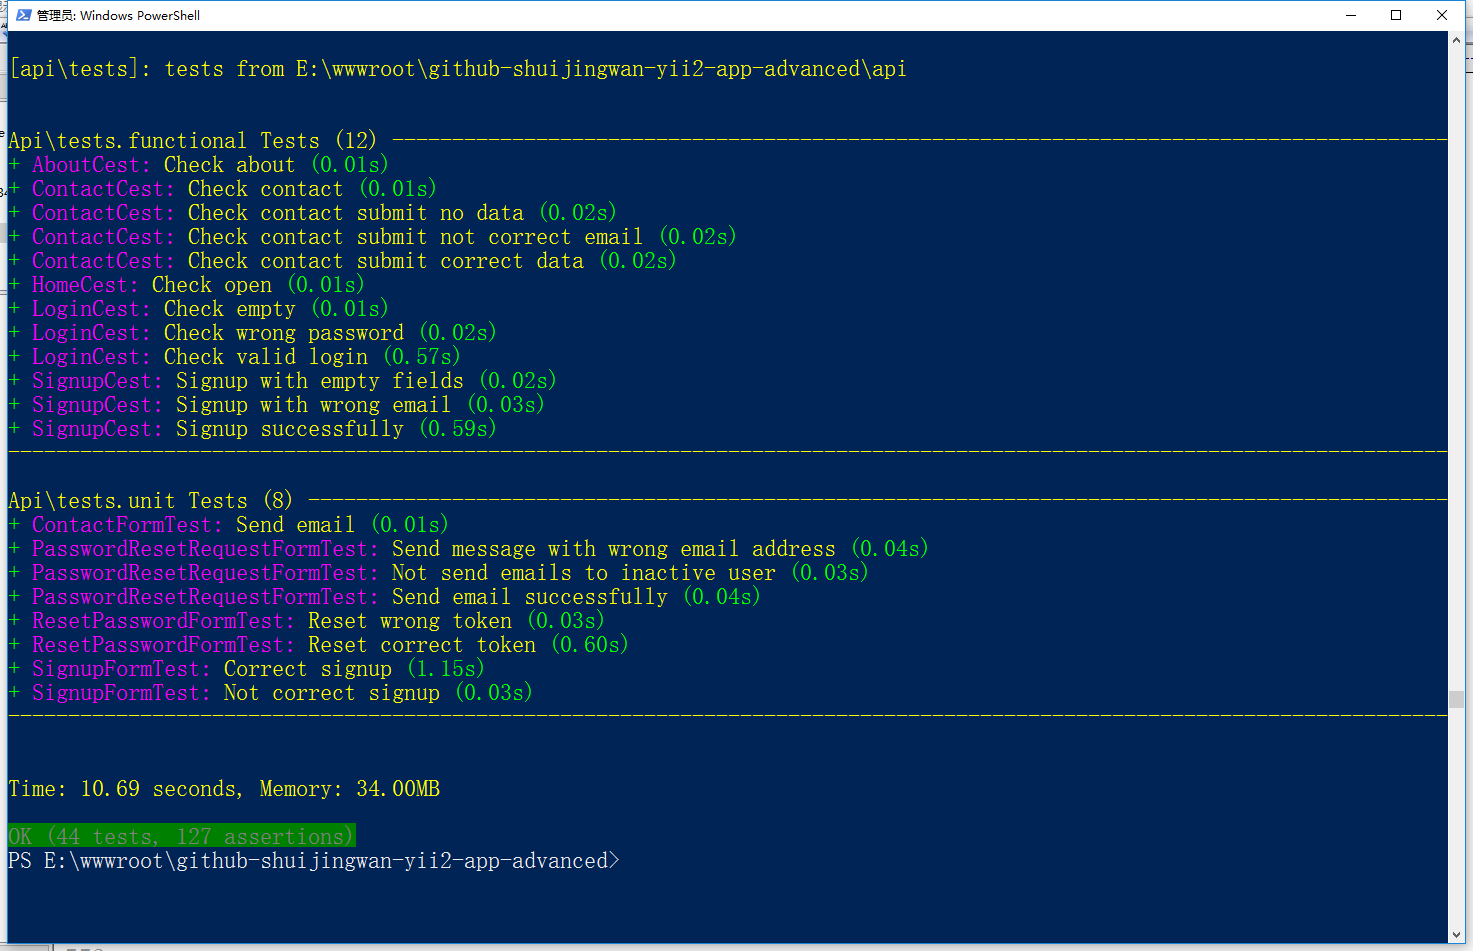Image resolution: width=1473 pixels, height=951 pixels.
Task: Click the HomeCest Check open line
Action: point(198,285)
